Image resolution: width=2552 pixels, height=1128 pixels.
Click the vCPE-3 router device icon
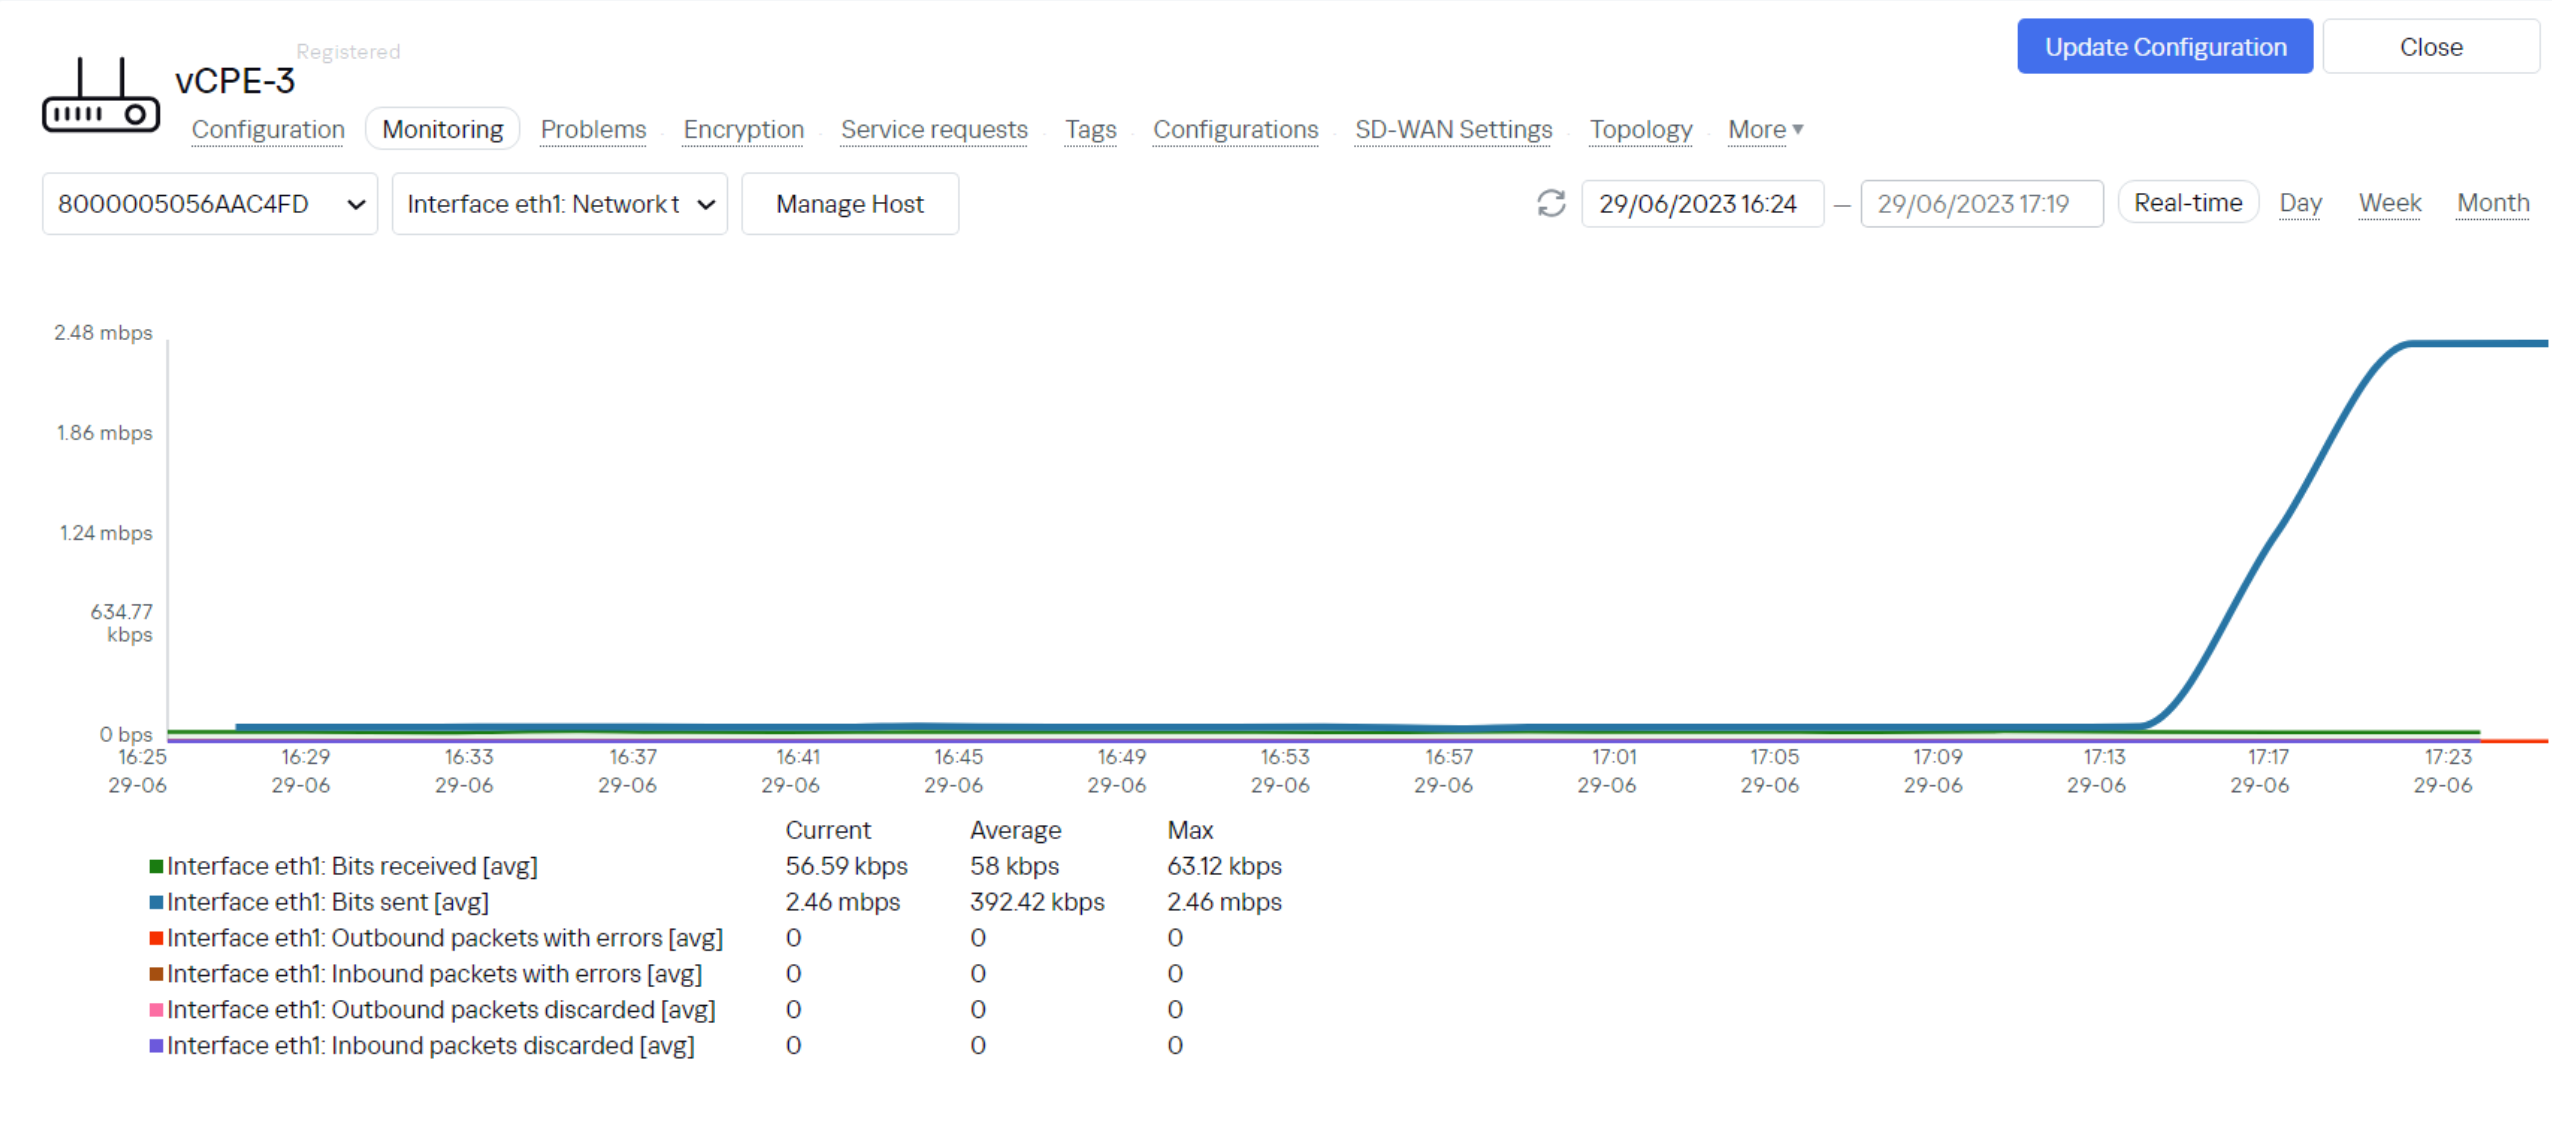coord(100,96)
